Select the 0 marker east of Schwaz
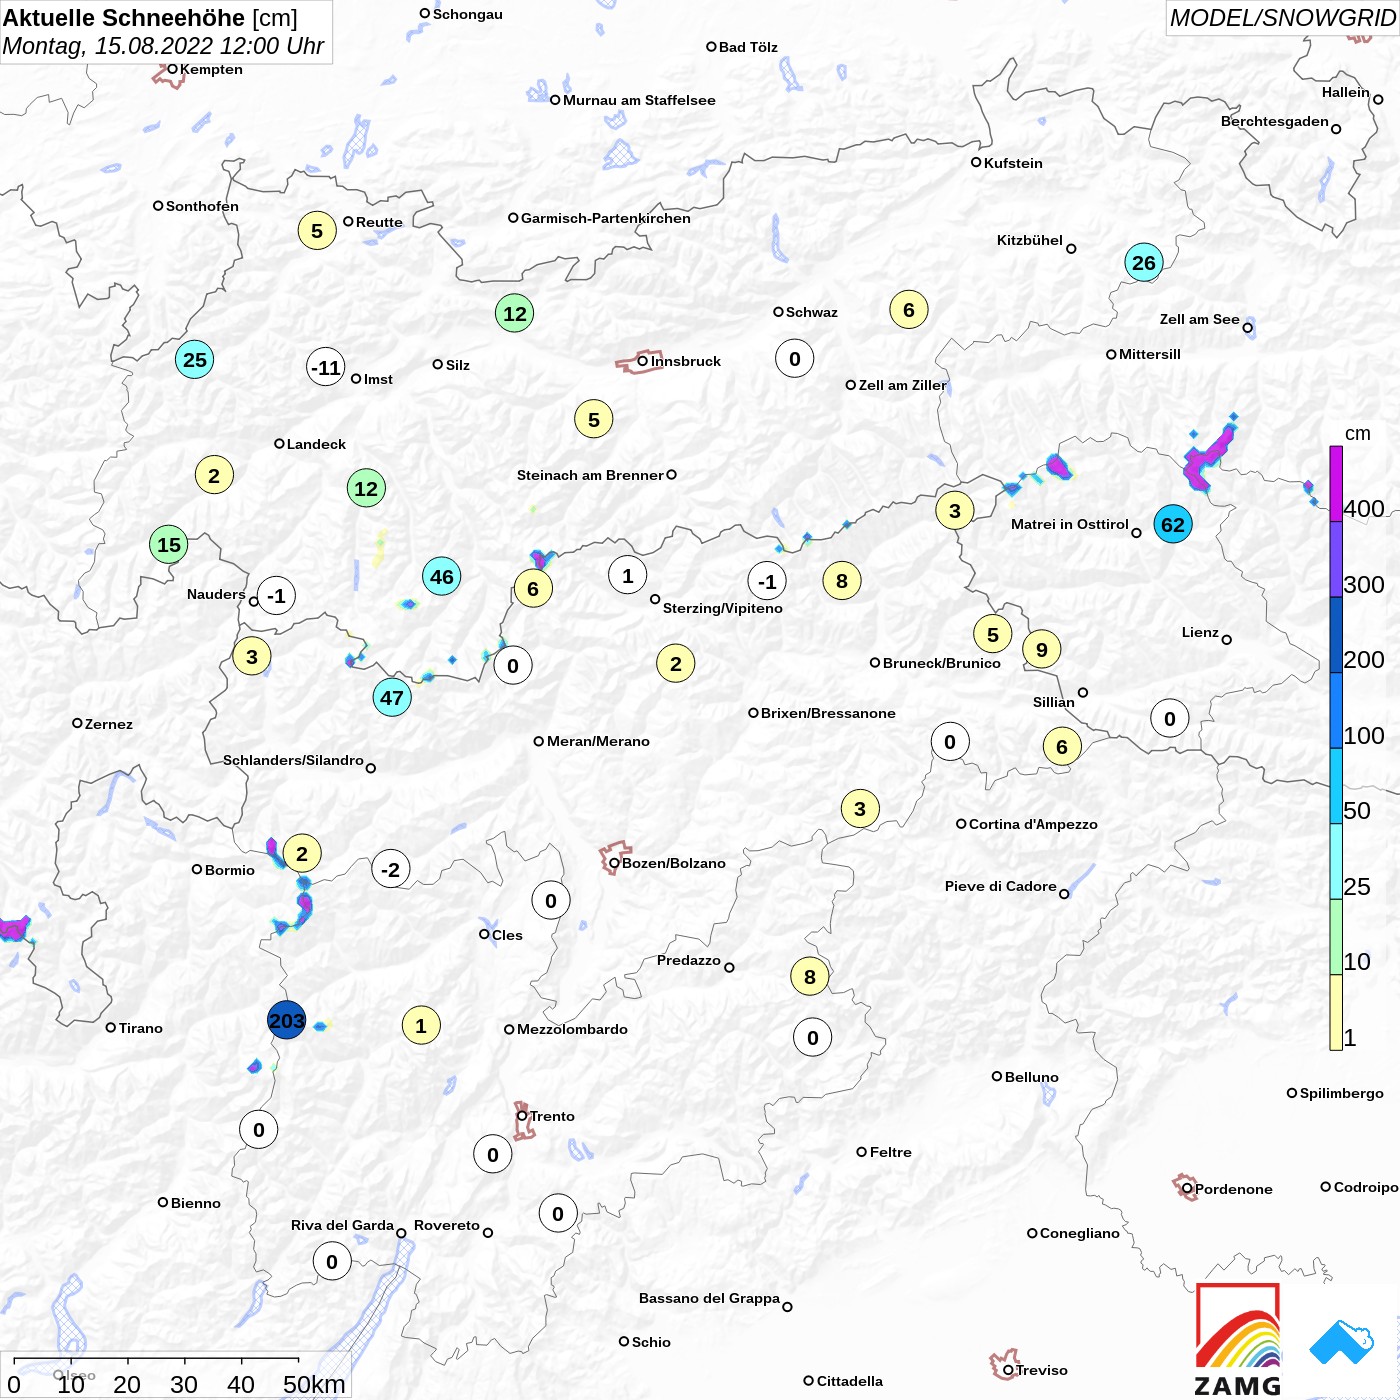 click(x=795, y=358)
